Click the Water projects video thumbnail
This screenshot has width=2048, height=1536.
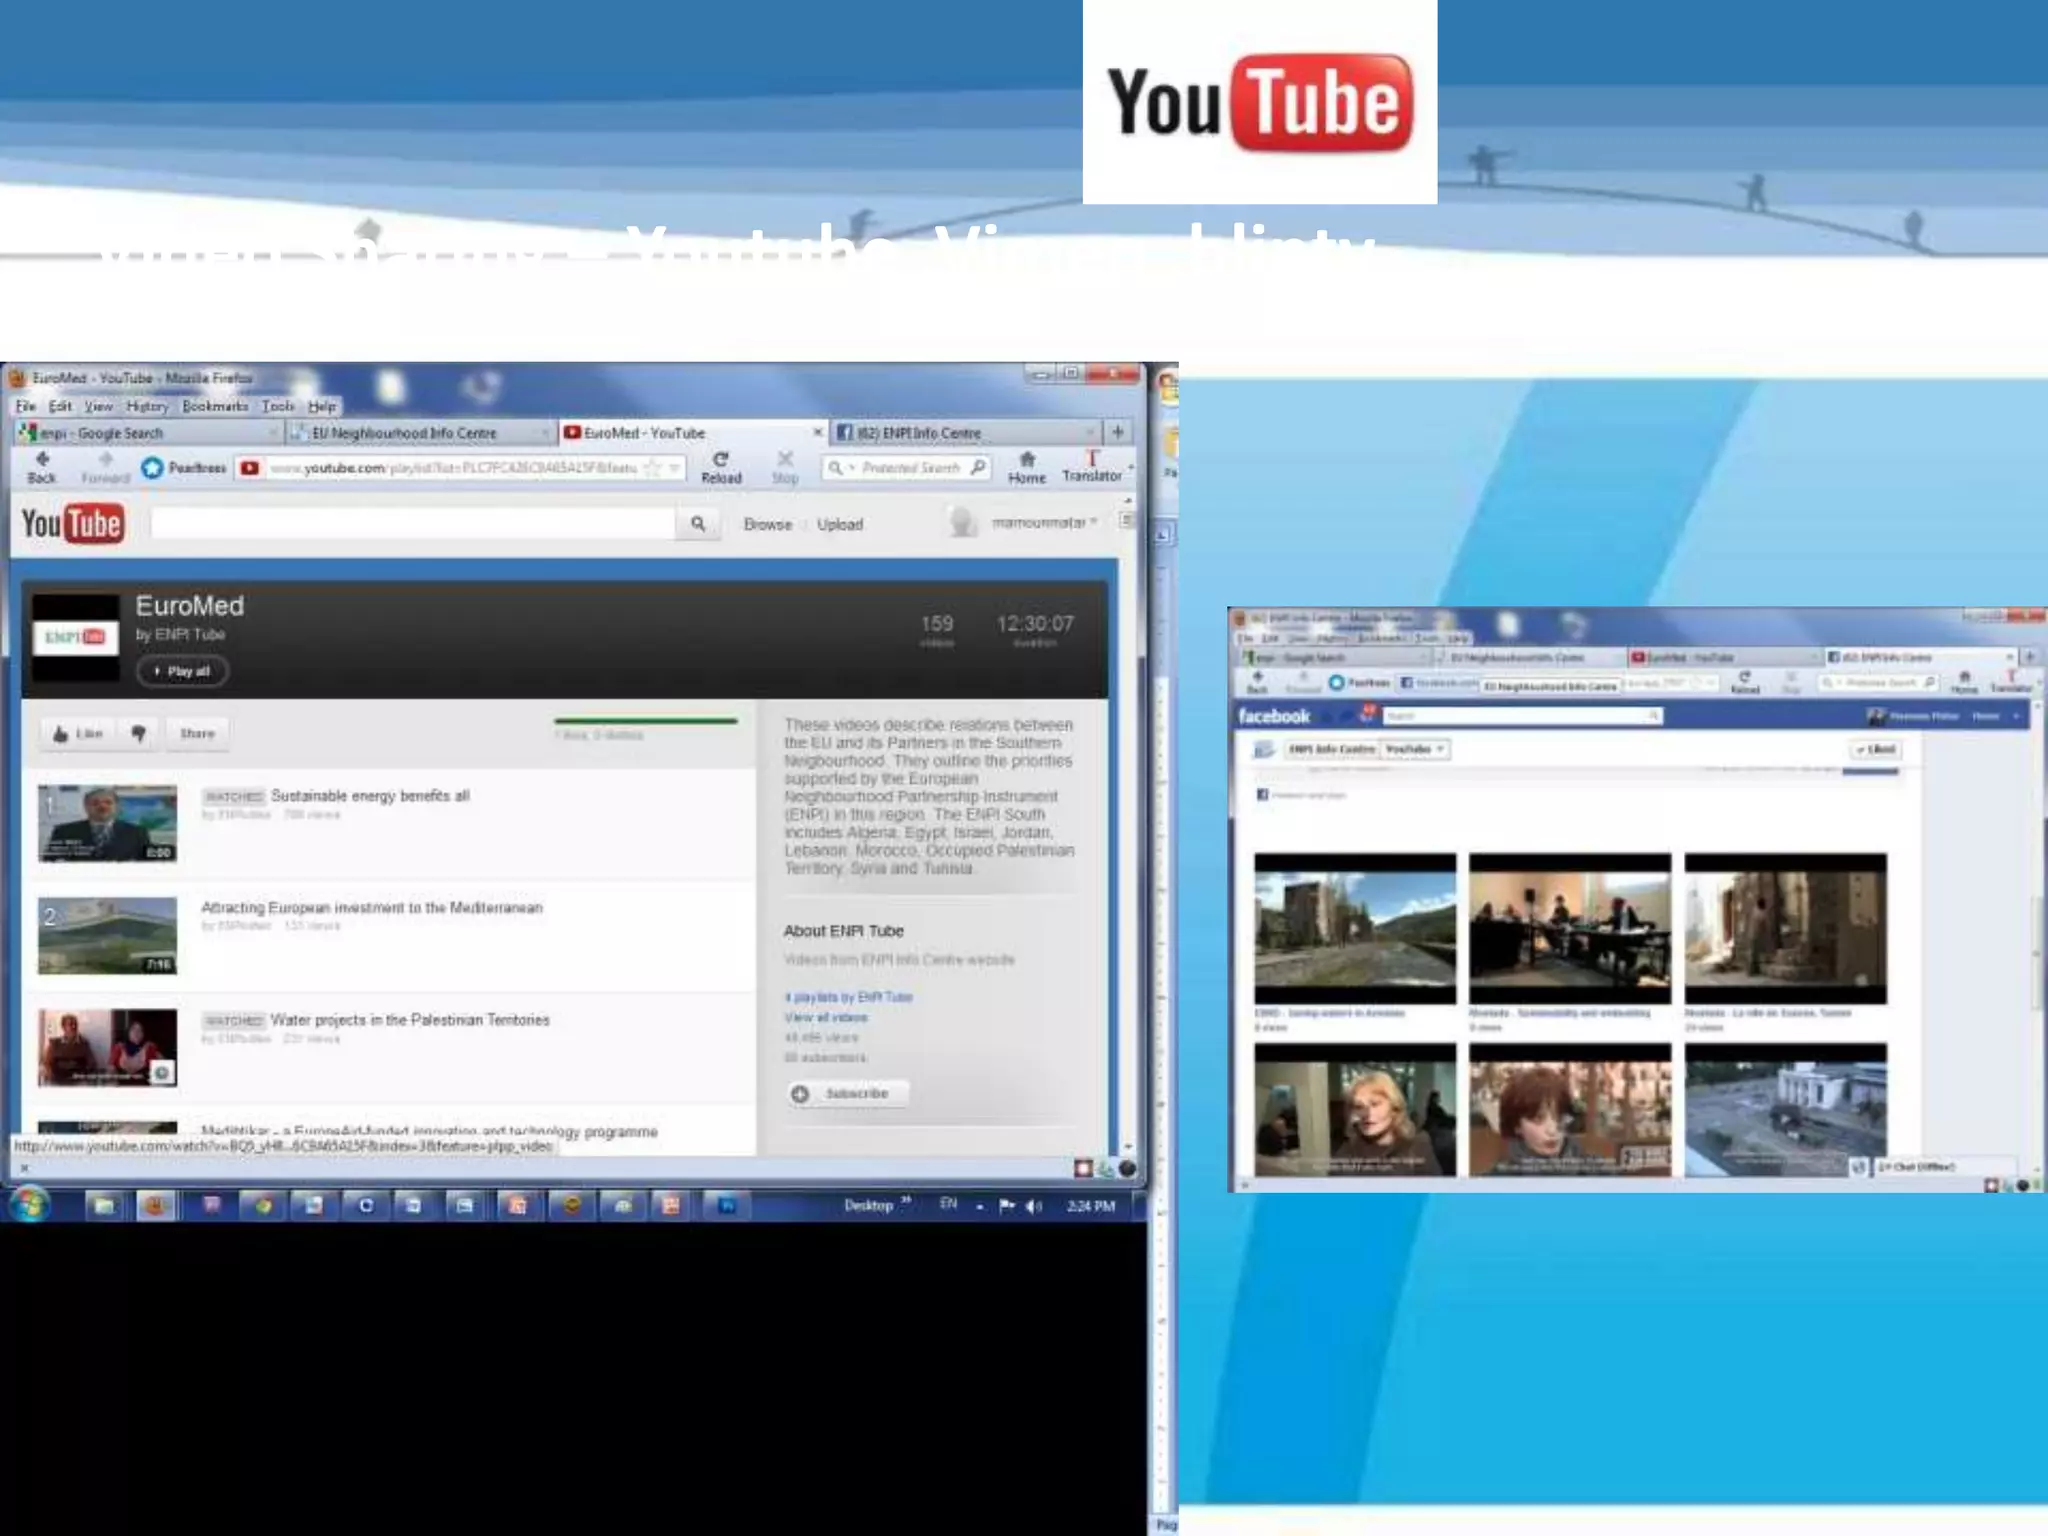click(x=108, y=1047)
